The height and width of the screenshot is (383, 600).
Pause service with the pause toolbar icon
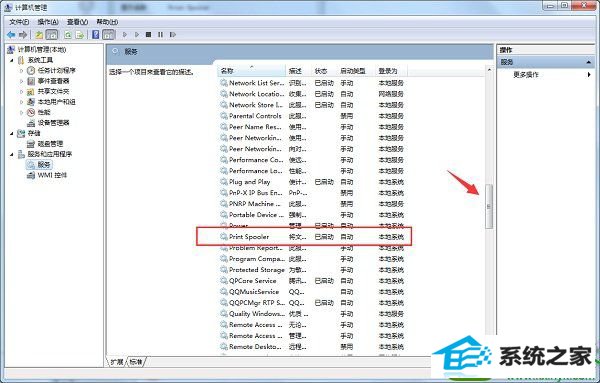[x=160, y=35]
